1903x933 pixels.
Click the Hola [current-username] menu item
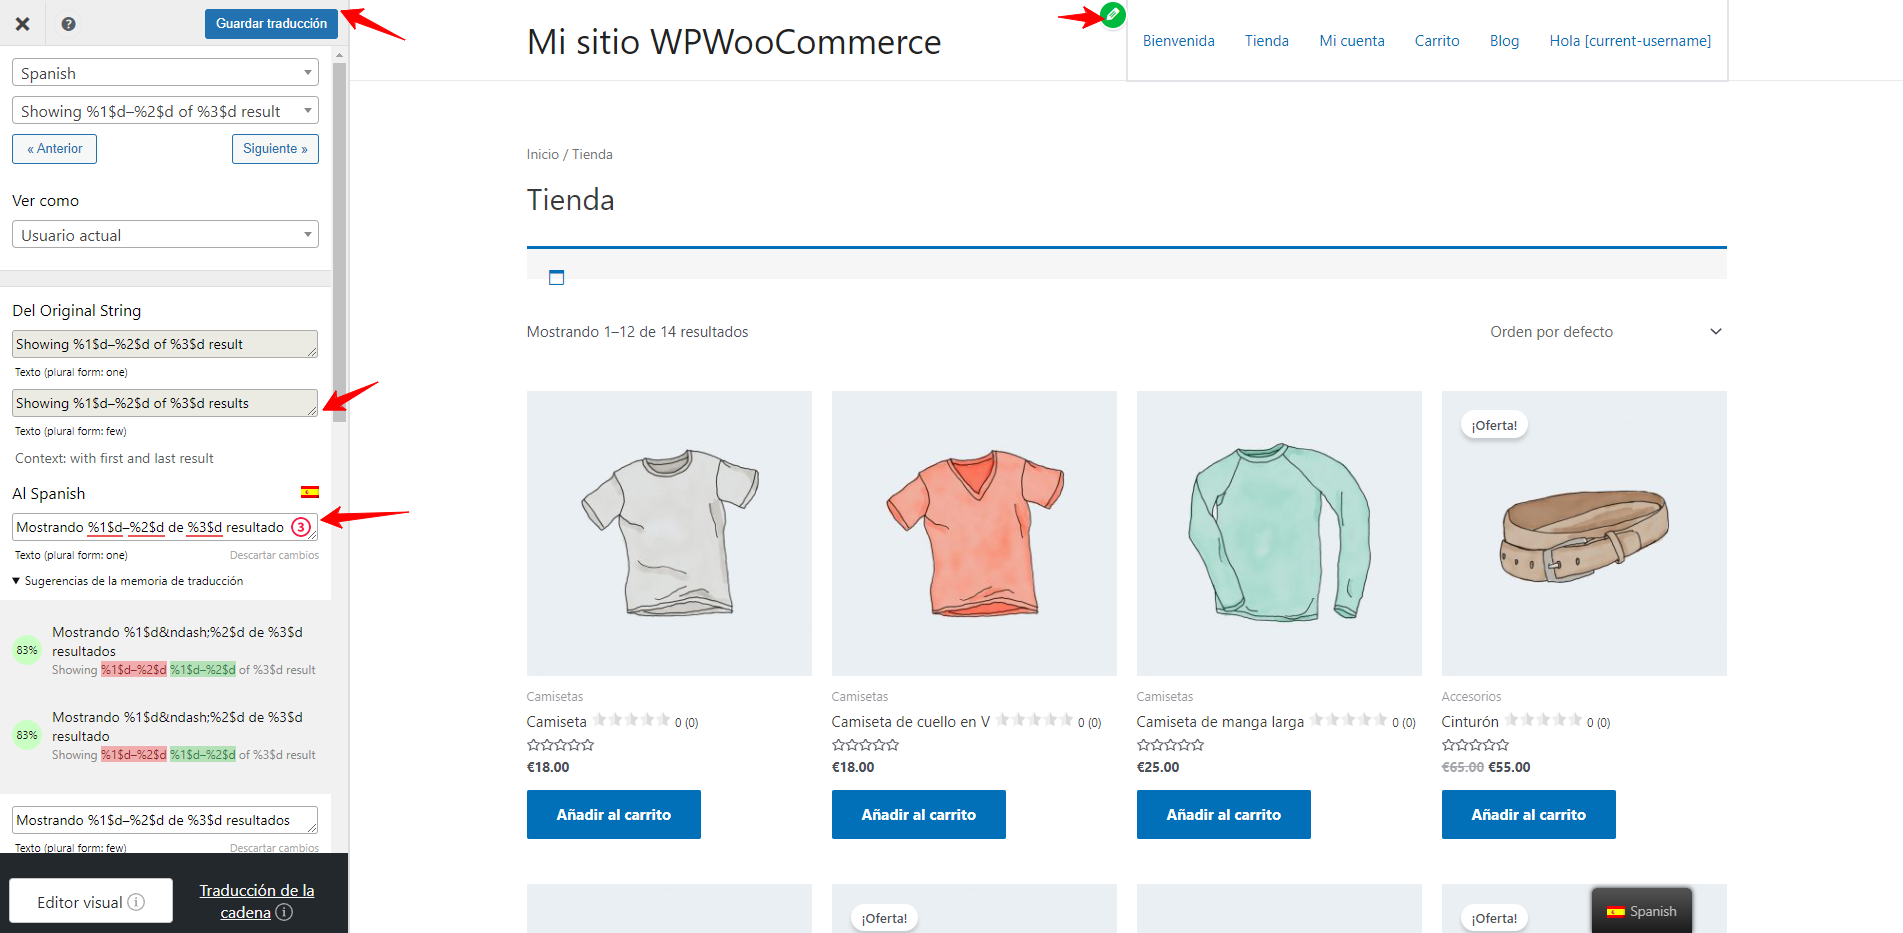click(1629, 41)
